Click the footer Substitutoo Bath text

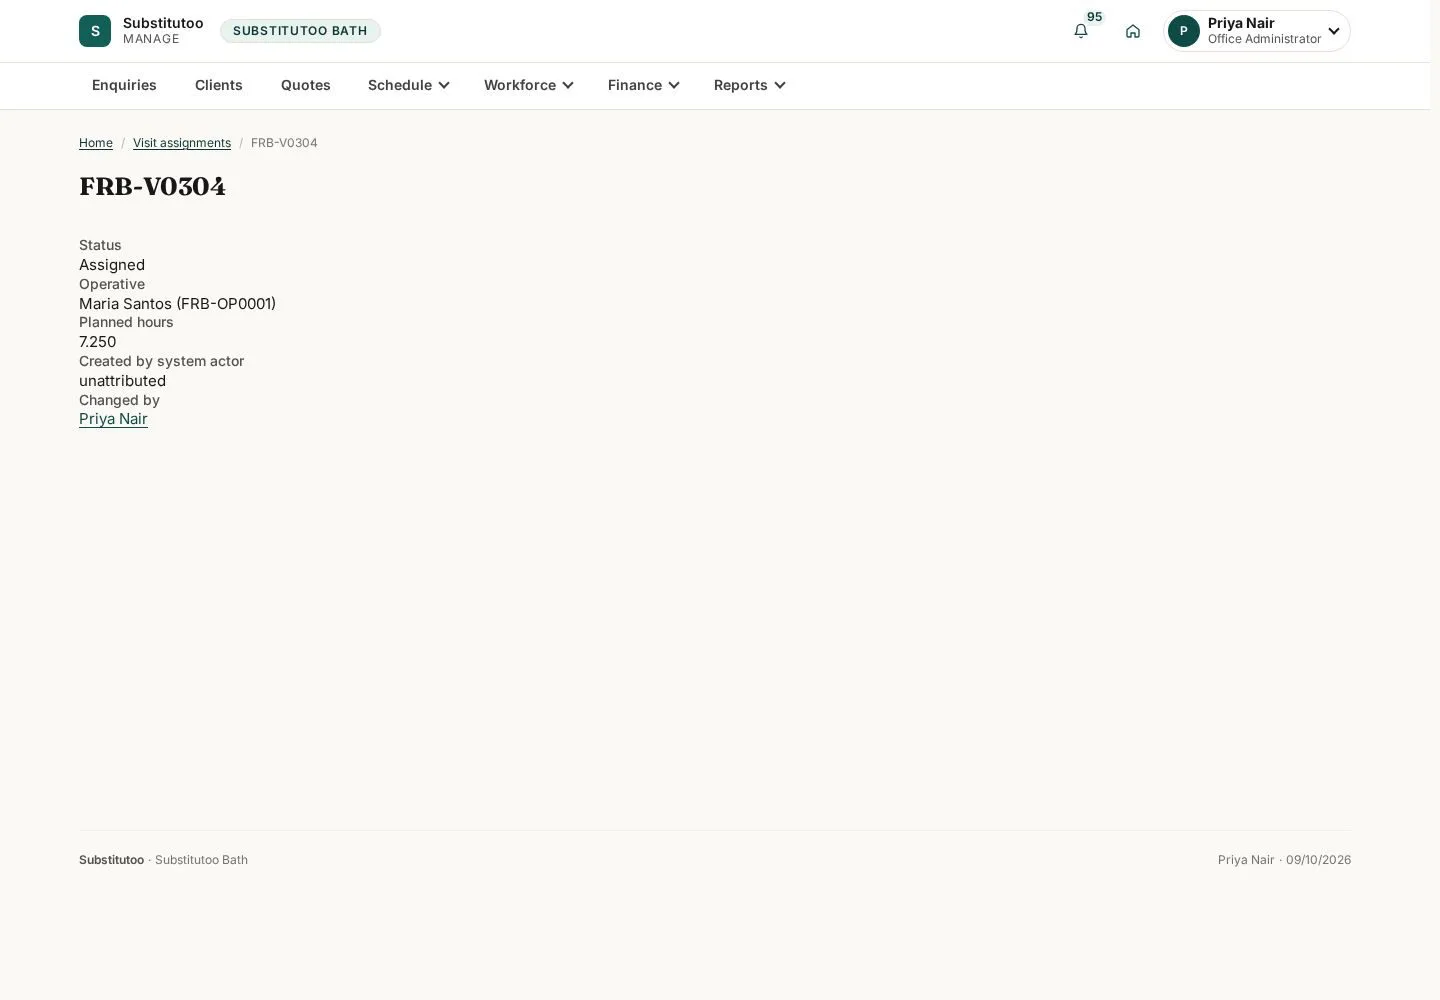201,860
